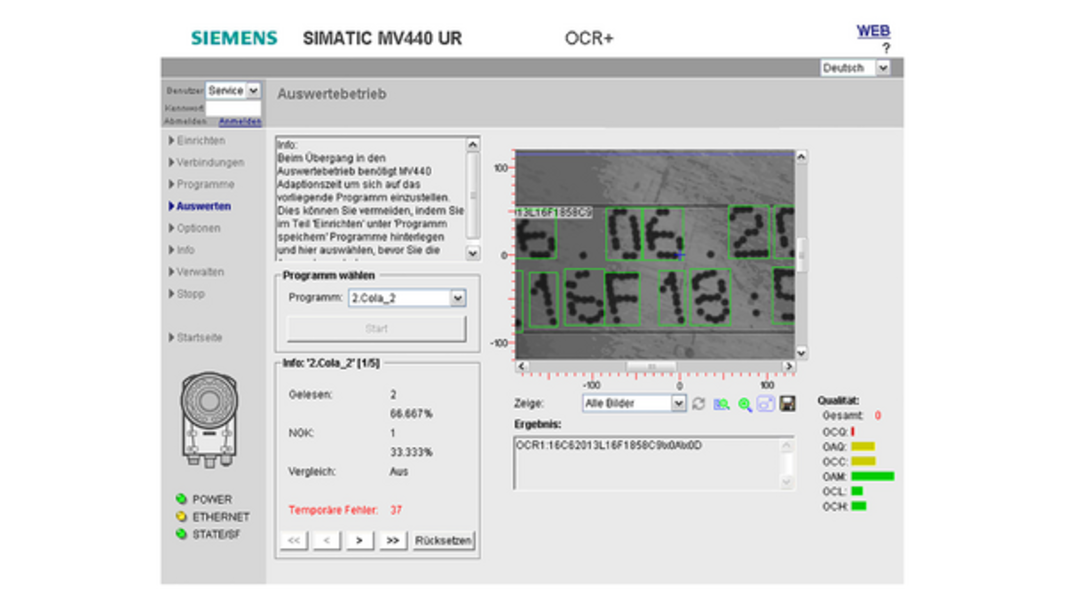Viewport: 1065px width, 600px height.
Task: Click the green OCH quality bar
Action: click(x=859, y=506)
